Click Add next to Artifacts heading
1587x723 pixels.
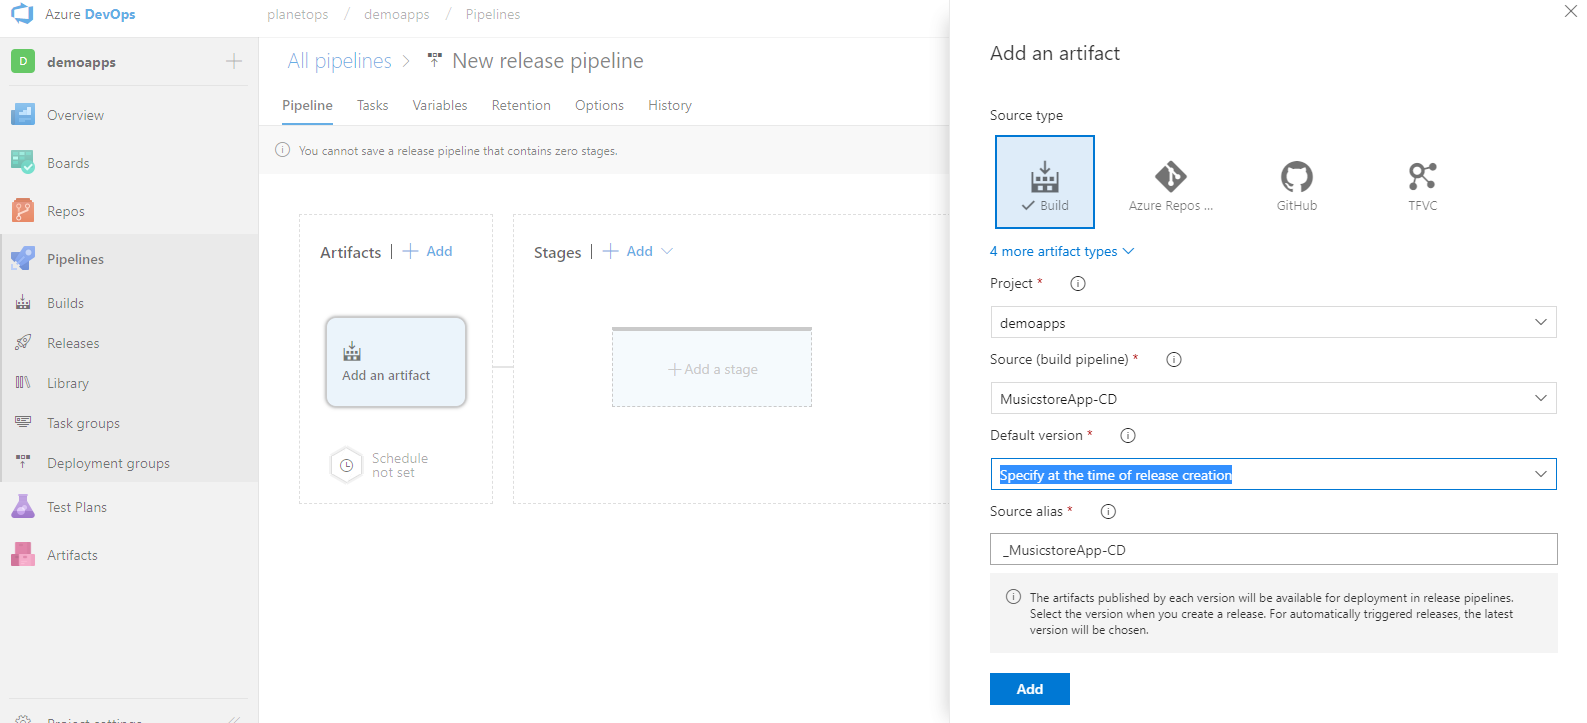tap(428, 251)
